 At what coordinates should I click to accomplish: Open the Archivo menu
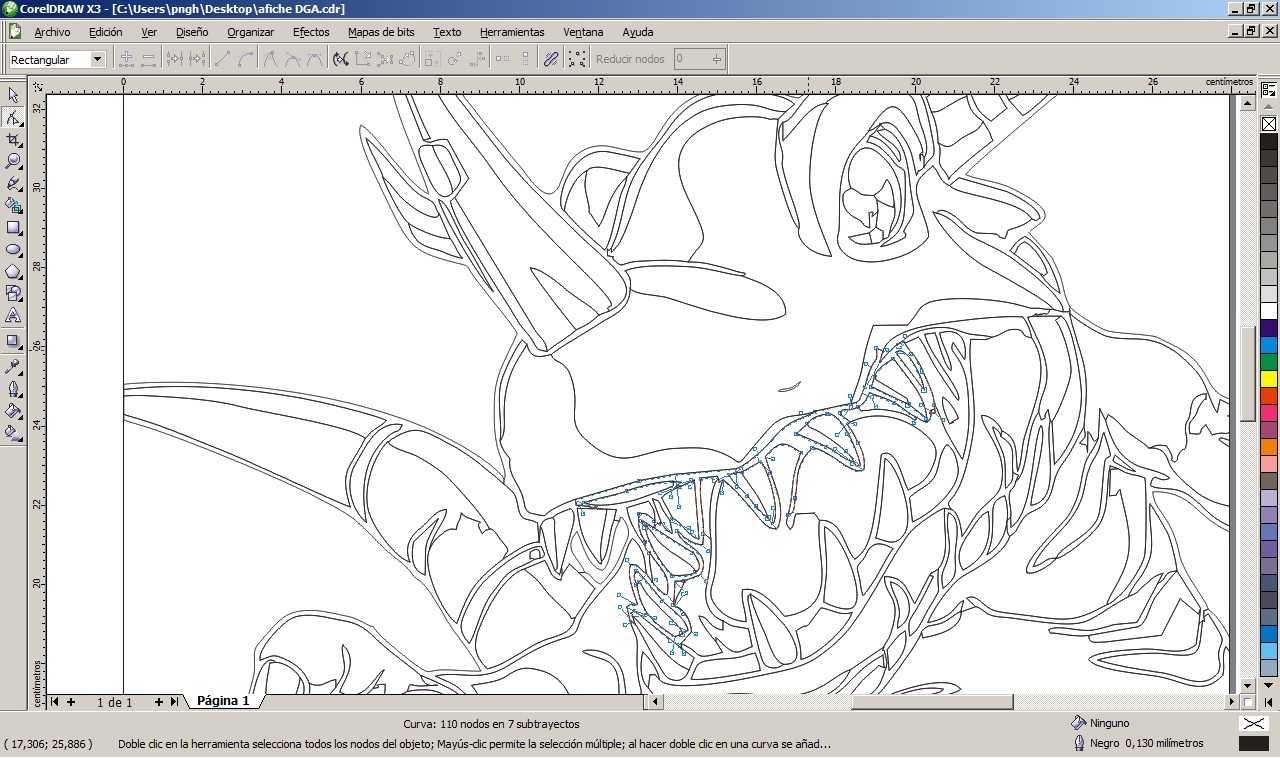[x=52, y=32]
